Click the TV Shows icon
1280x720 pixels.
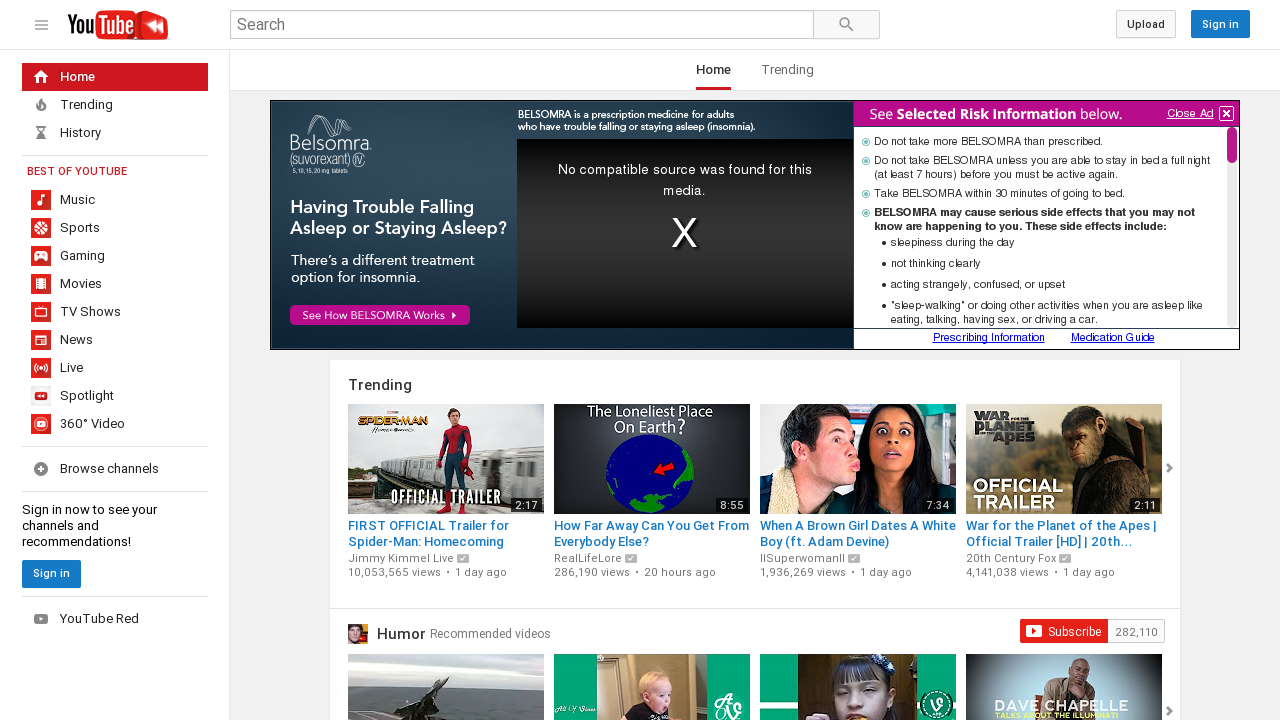[x=41, y=312]
